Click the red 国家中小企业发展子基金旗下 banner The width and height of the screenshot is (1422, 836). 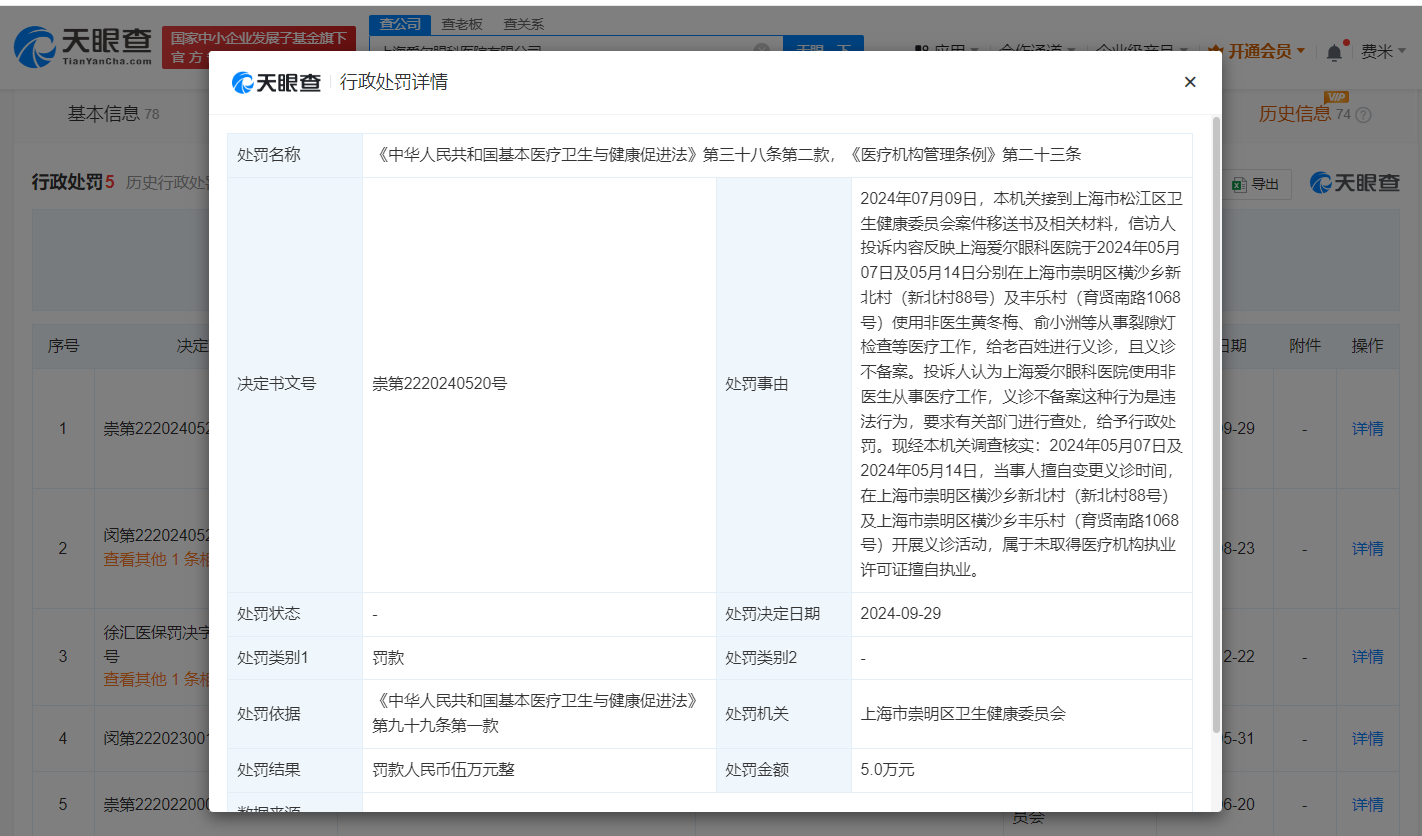pyautogui.click(x=258, y=47)
